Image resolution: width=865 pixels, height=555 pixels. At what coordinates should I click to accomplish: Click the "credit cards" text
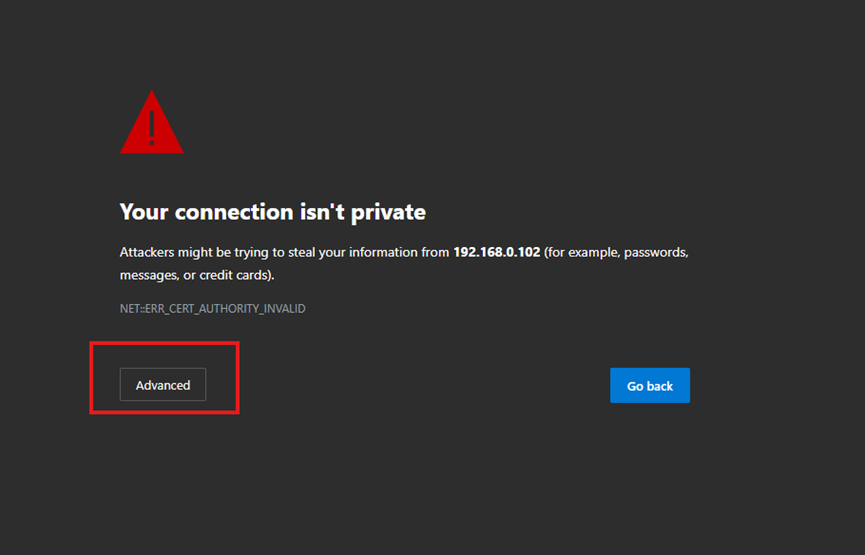pyautogui.click(x=234, y=275)
